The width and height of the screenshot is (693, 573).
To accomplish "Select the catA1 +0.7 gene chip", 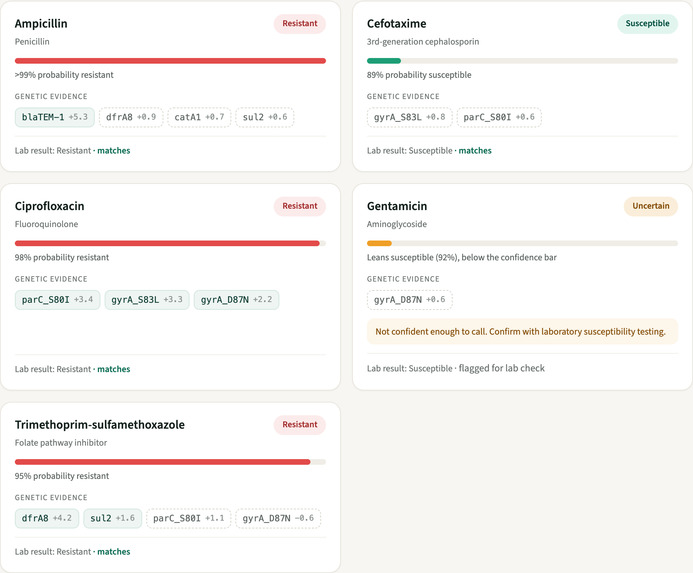I will point(199,117).
